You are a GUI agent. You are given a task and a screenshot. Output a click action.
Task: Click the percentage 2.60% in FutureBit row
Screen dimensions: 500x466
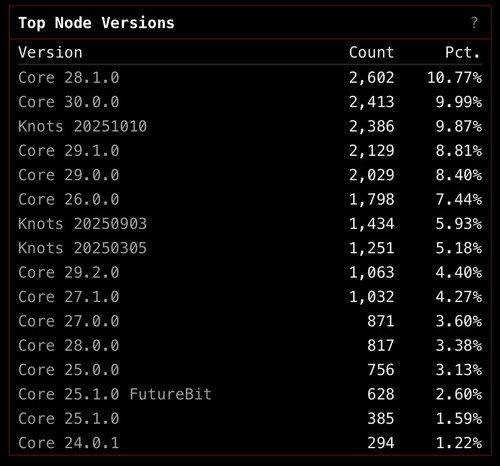pos(459,394)
